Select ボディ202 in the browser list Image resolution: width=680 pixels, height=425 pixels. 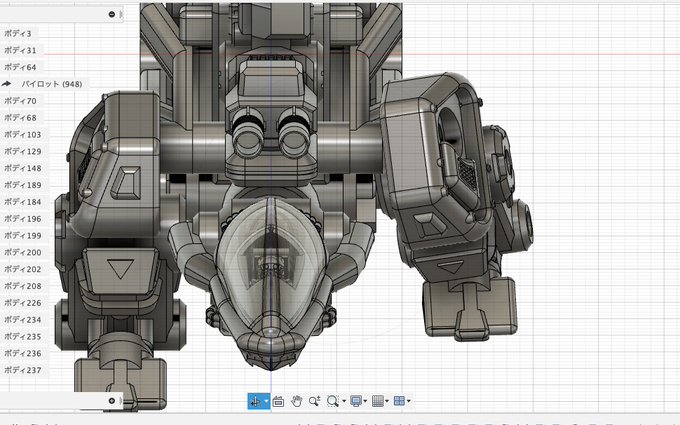(23, 269)
